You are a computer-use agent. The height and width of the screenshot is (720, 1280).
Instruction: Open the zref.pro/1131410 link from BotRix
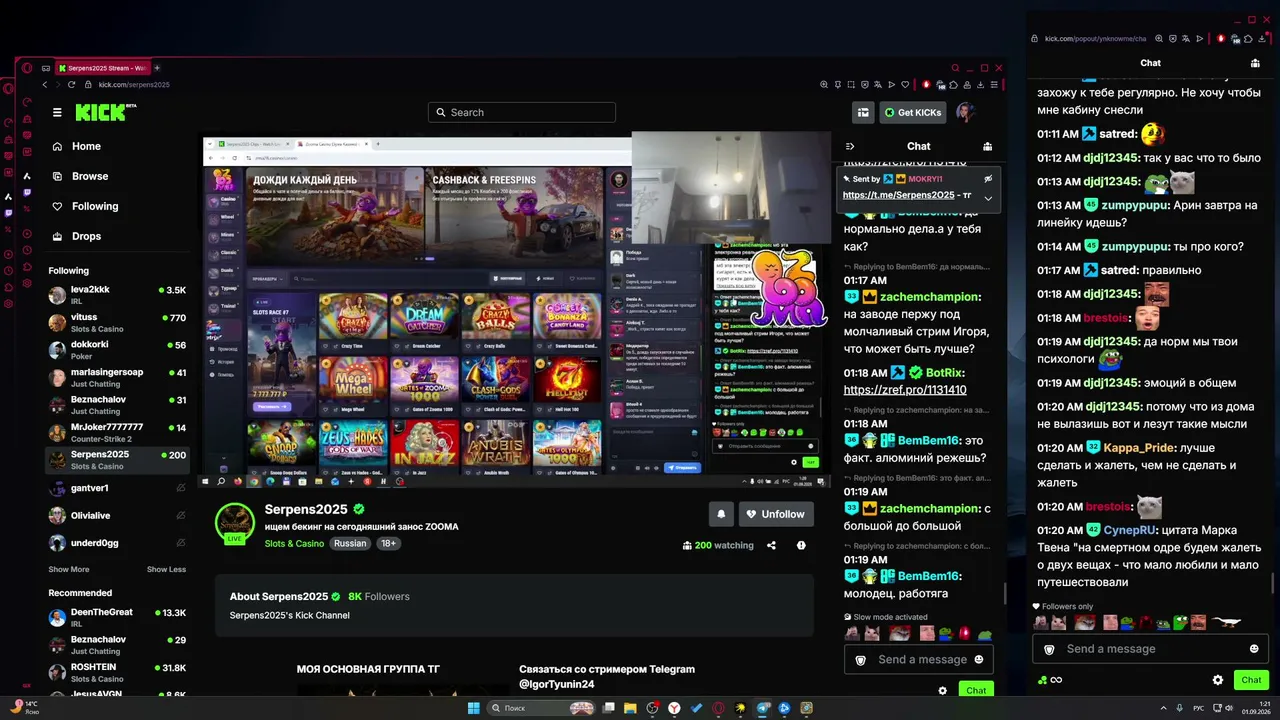[x=905, y=390]
